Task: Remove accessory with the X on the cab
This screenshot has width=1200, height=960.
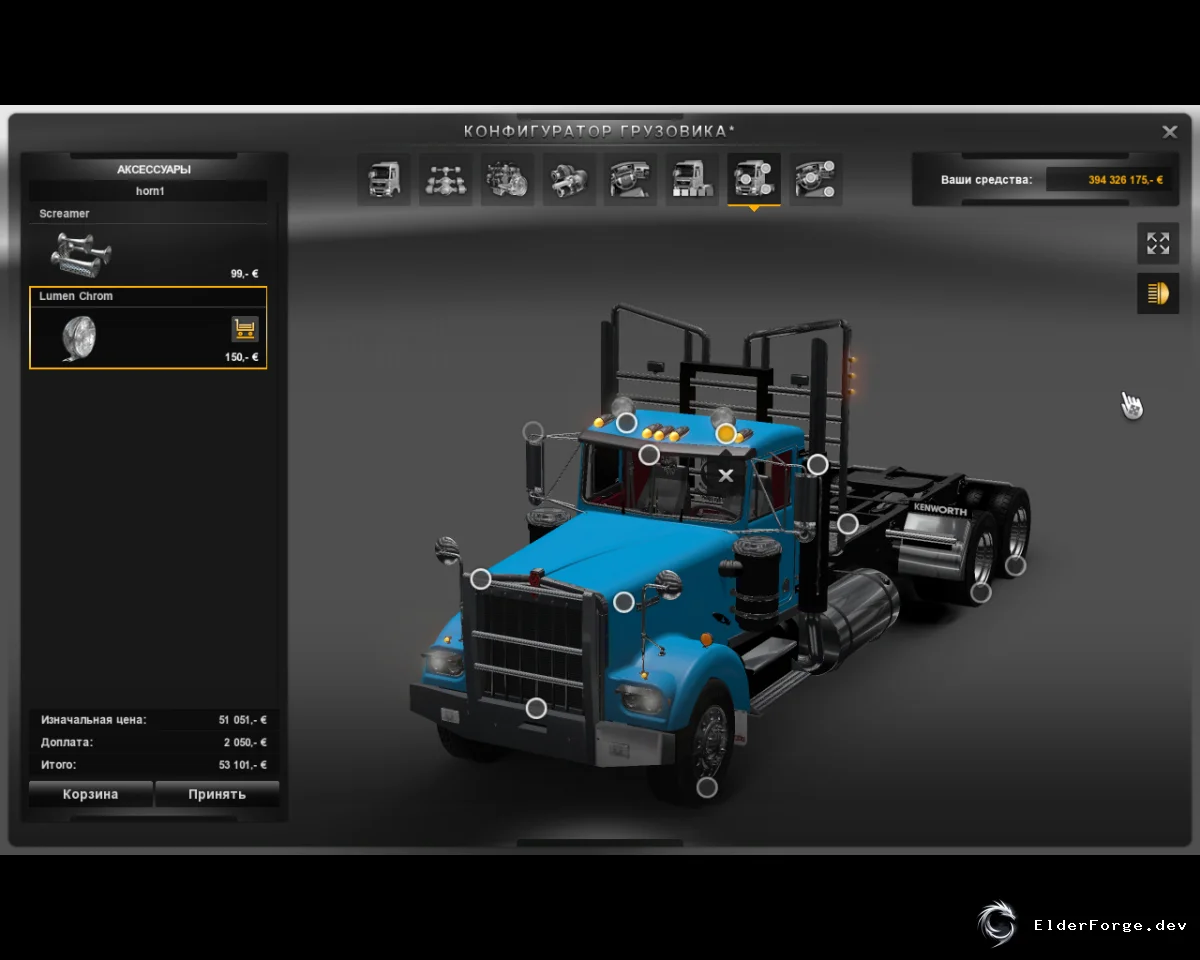Action: coord(726,475)
